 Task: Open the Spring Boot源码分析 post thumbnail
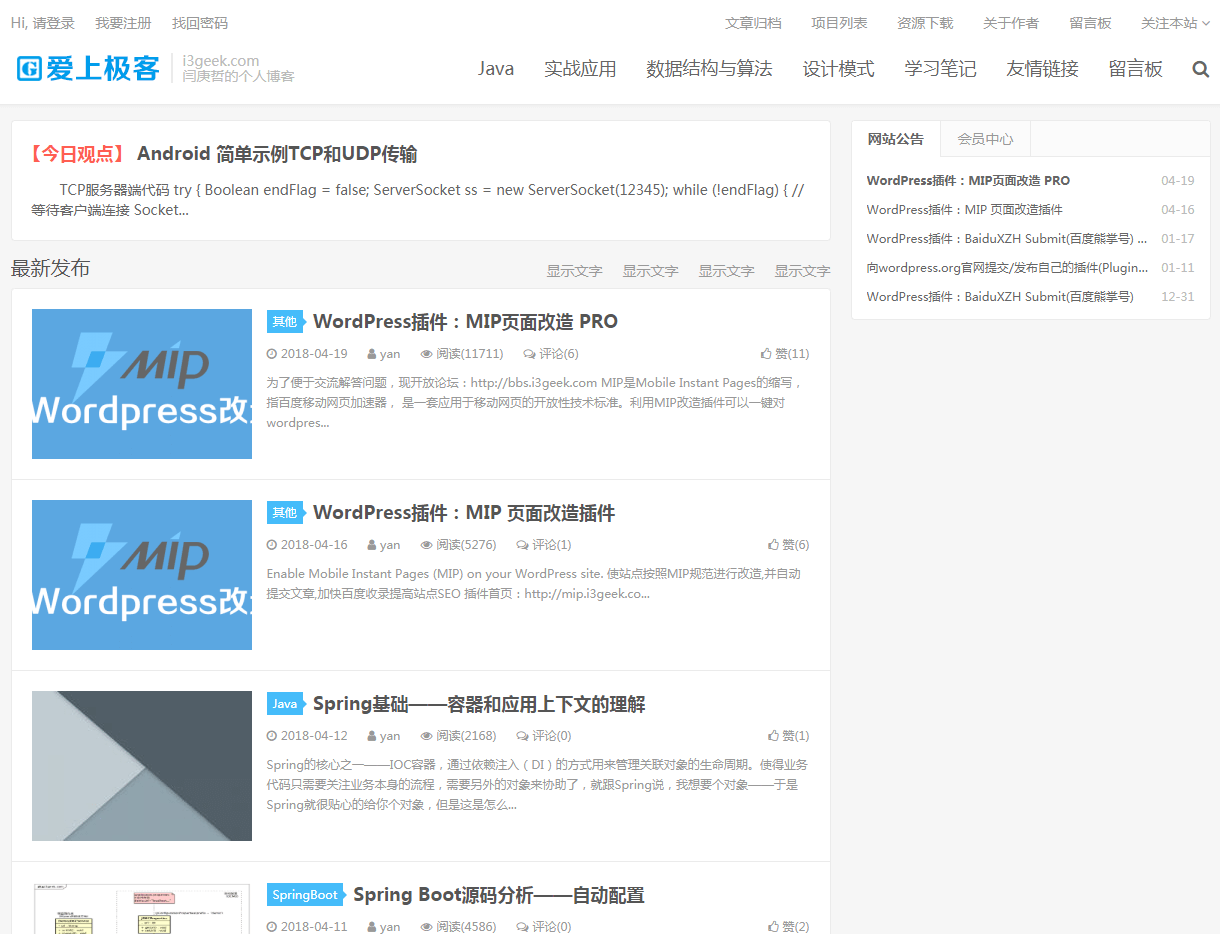[x=142, y=908]
